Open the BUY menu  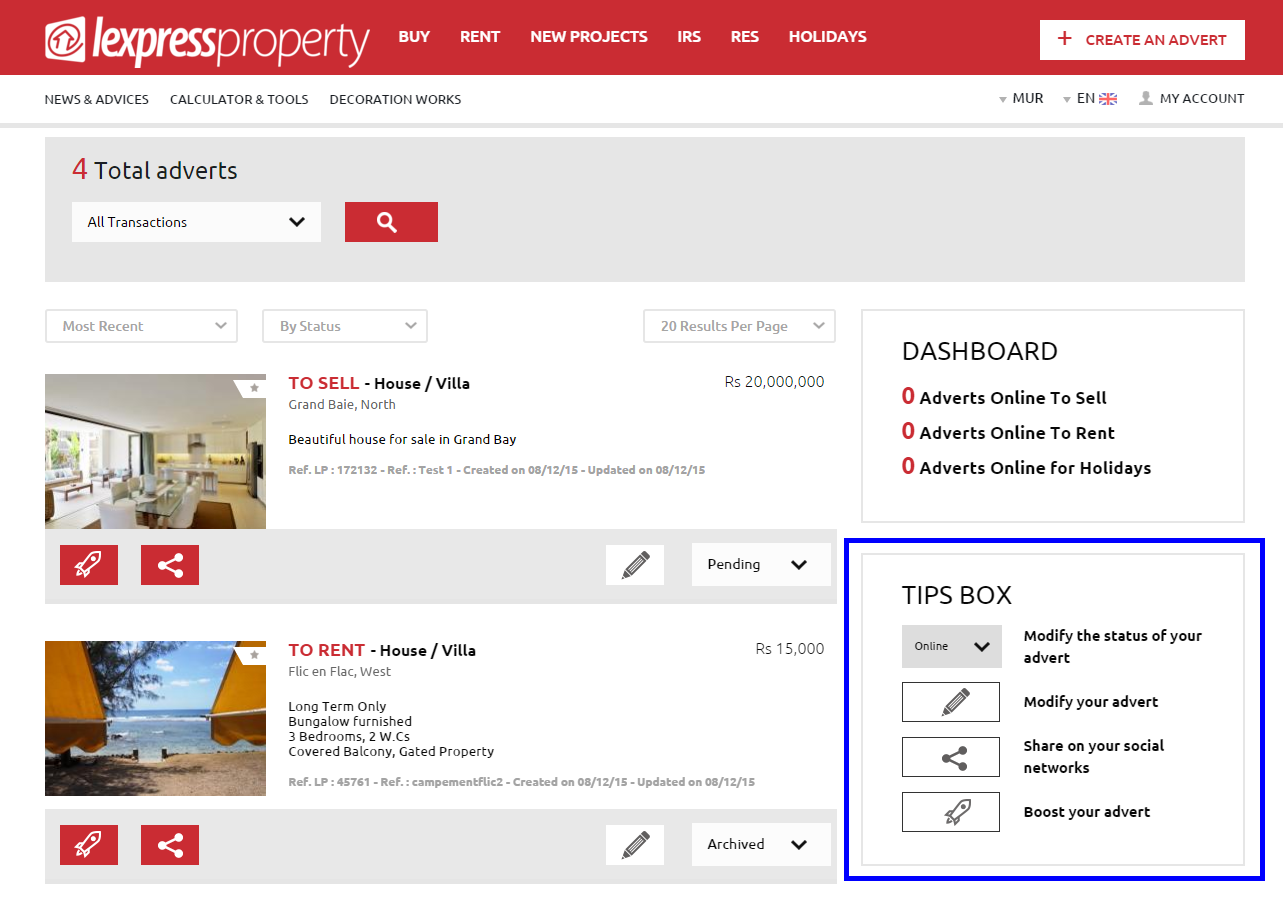[414, 37]
